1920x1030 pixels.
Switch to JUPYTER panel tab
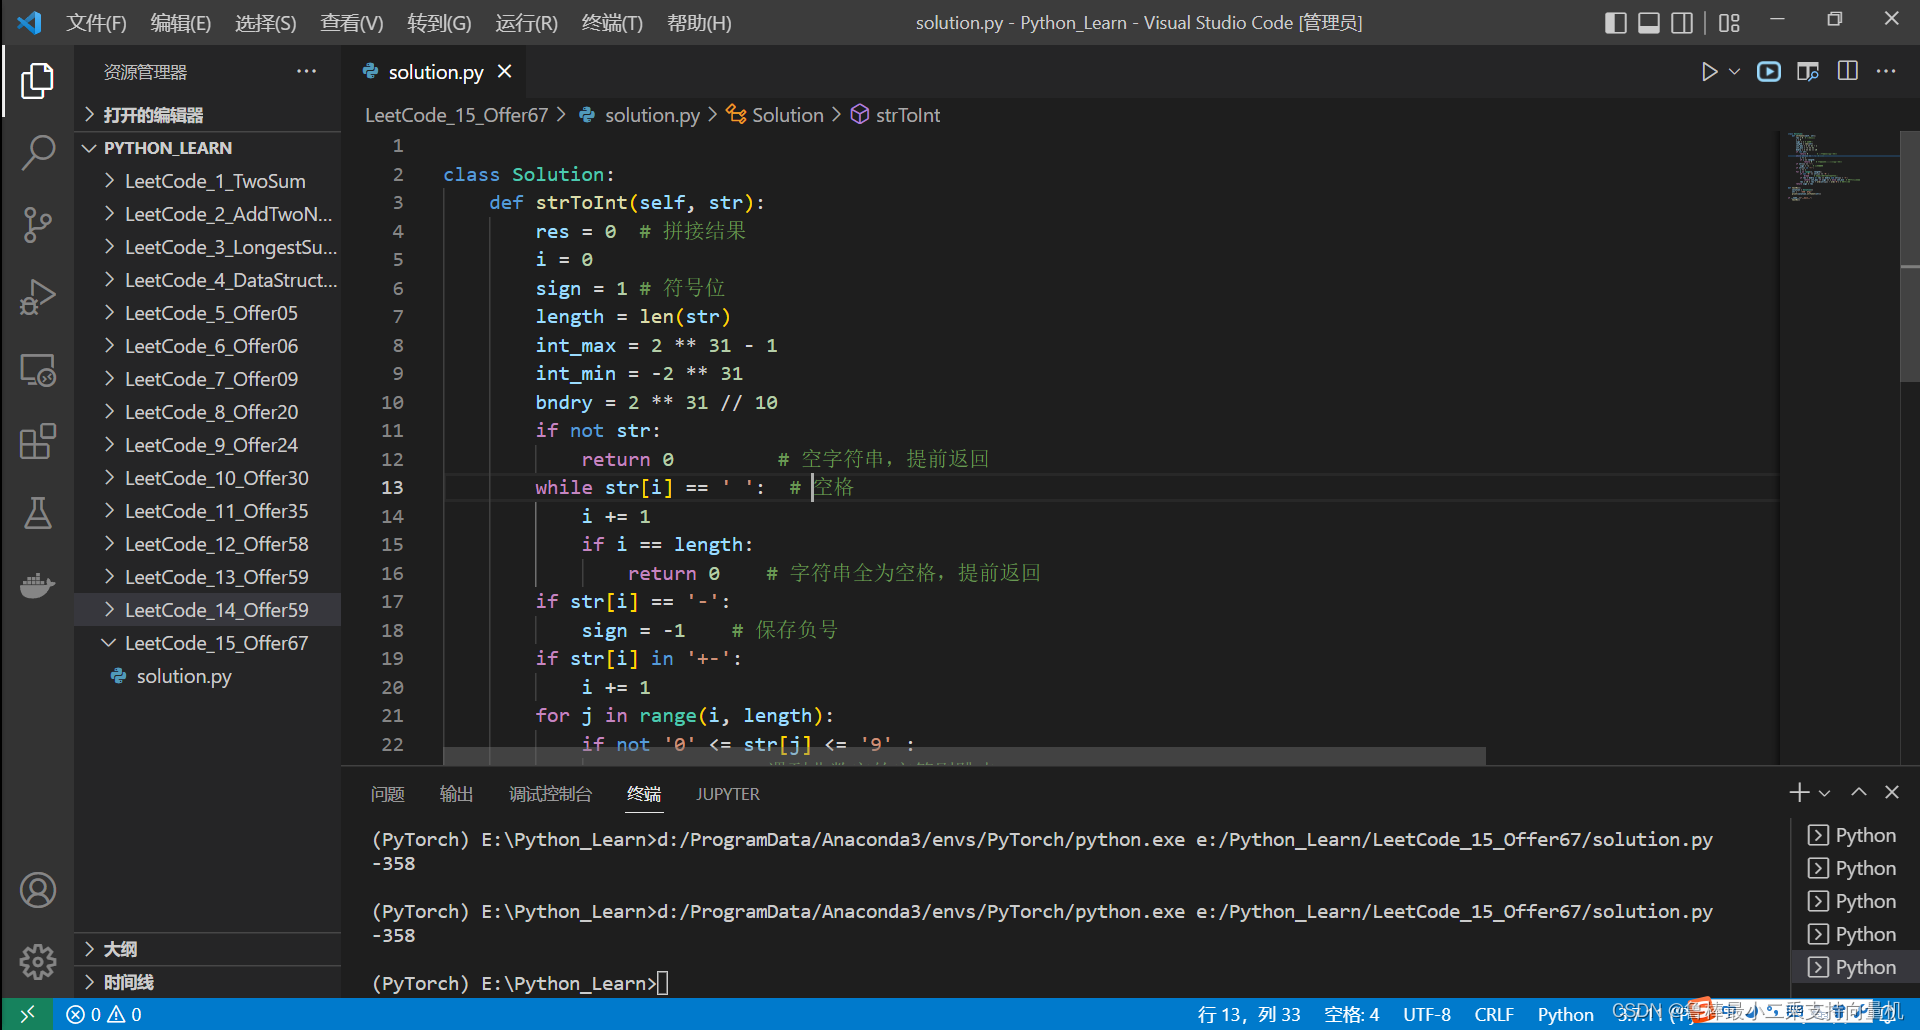(x=728, y=794)
